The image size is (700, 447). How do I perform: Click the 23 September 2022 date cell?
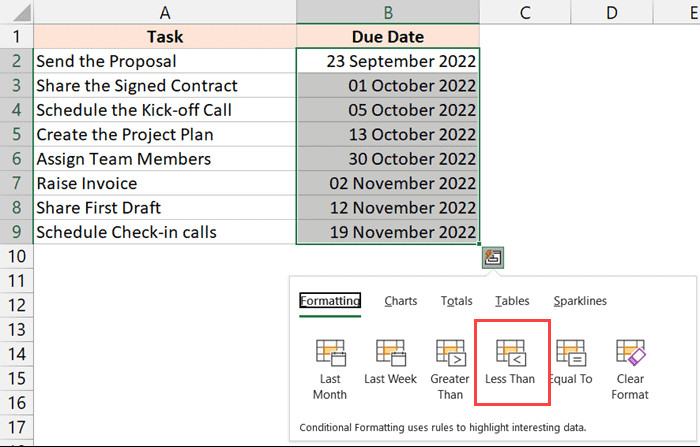pos(388,61)
